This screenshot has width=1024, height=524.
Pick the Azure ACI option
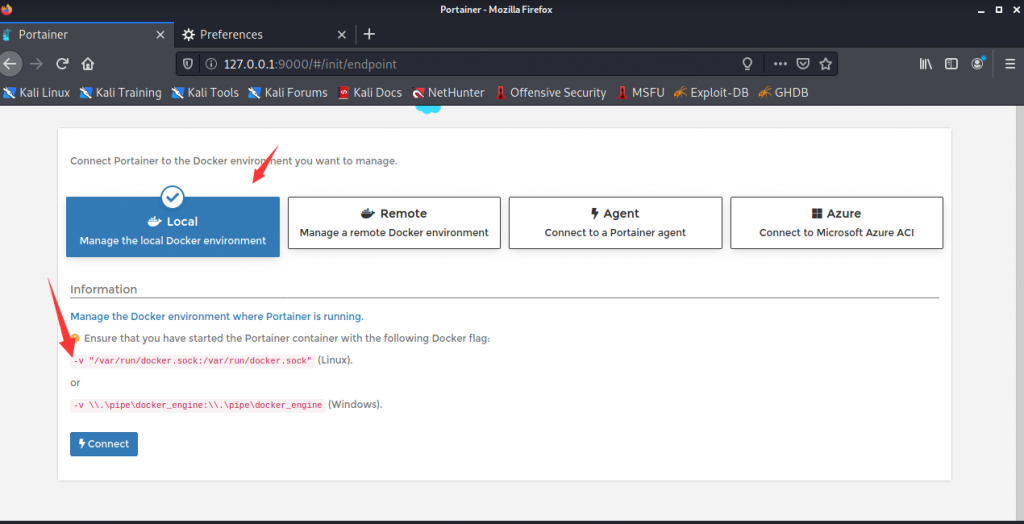point(837,223)
